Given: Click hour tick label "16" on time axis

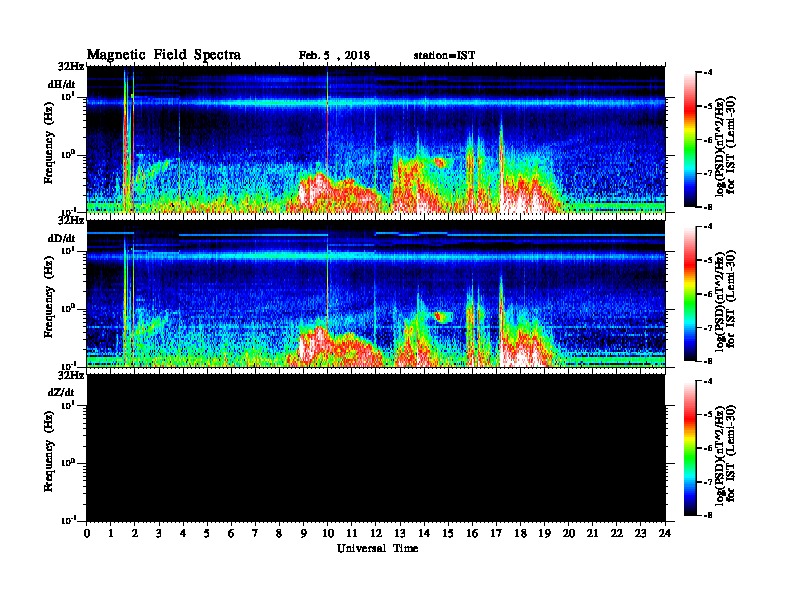Looking at the screenshot, I should [472, 534].
